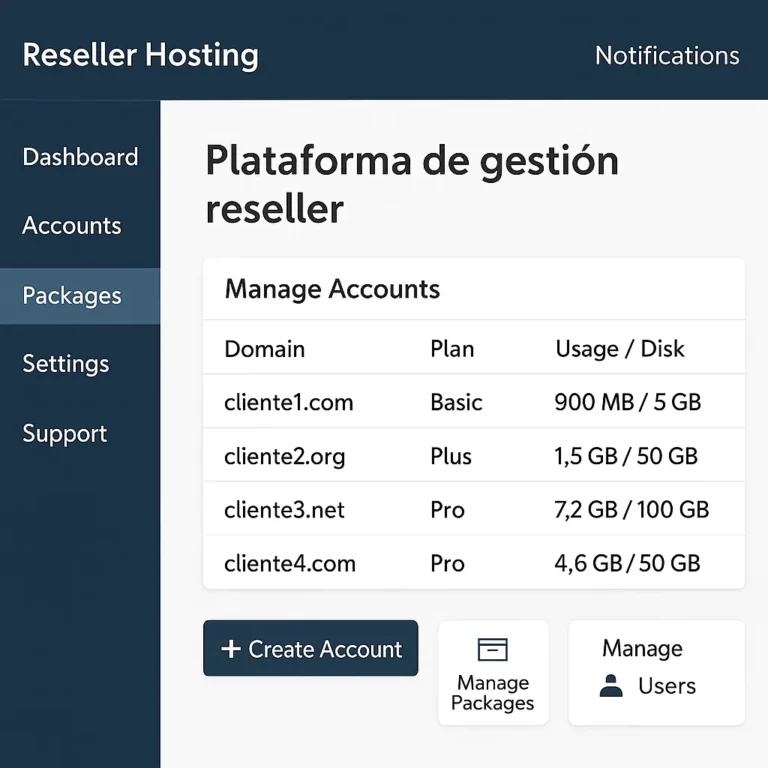
Task: Open Notifications in the top bar
Action: point(667,55)
